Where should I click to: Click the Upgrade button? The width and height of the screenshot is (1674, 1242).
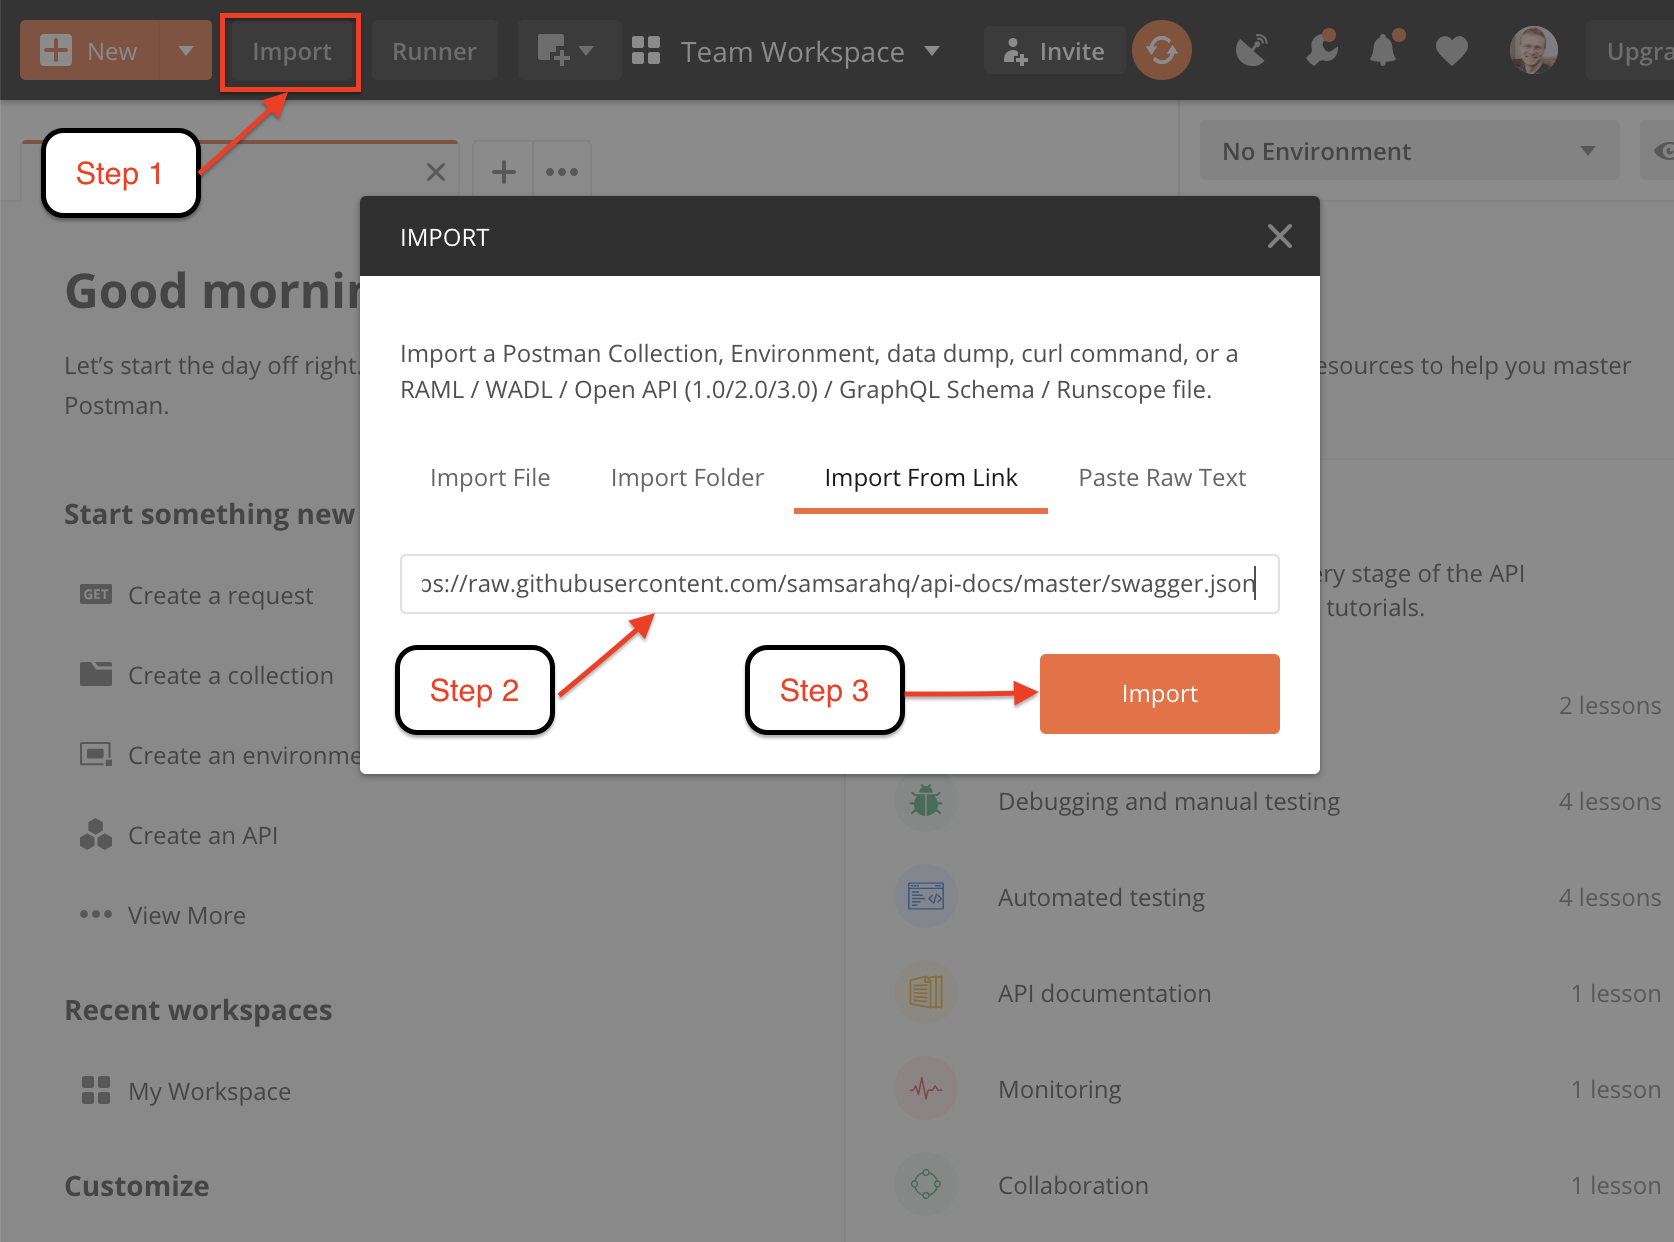1631,51
